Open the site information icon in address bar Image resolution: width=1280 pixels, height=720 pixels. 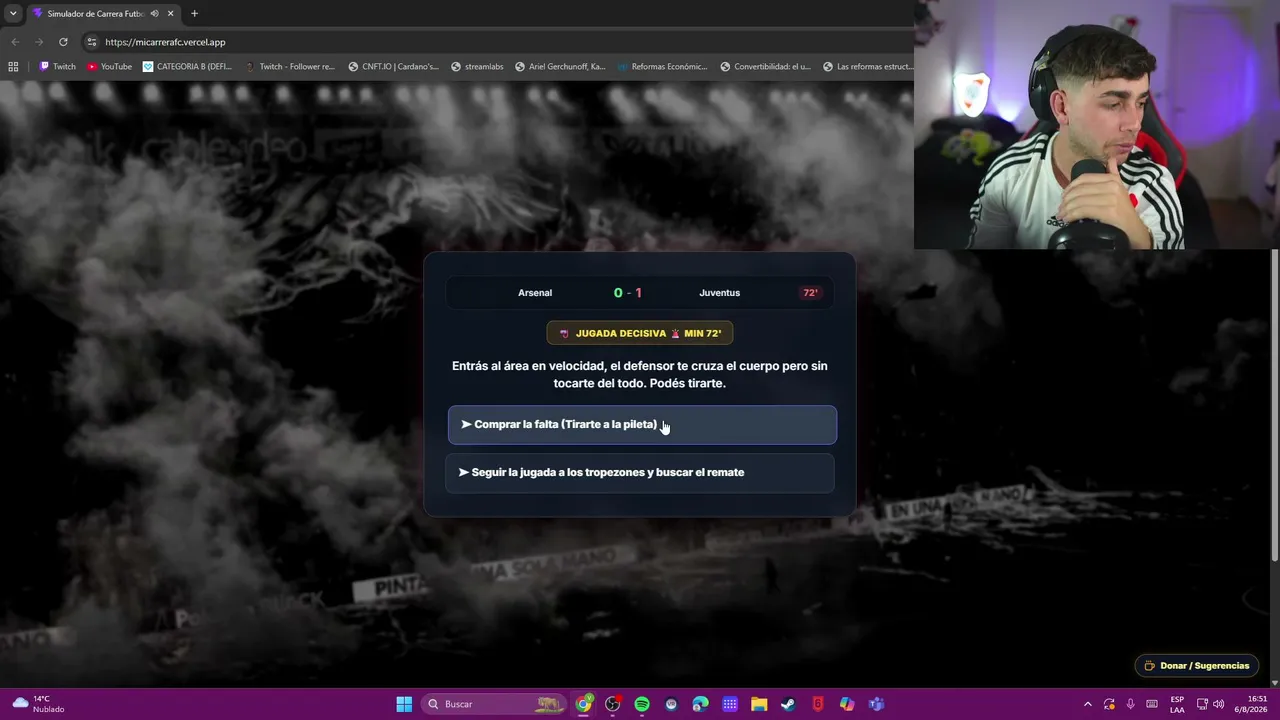(x=91, y=42)
